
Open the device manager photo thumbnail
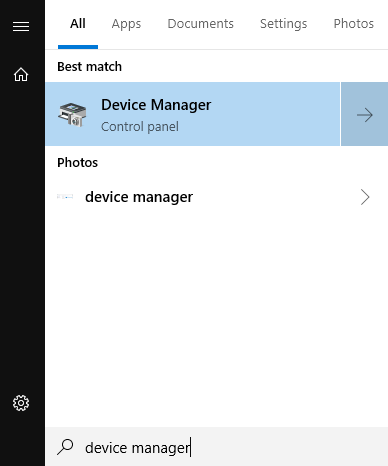[x=65, y=197]
